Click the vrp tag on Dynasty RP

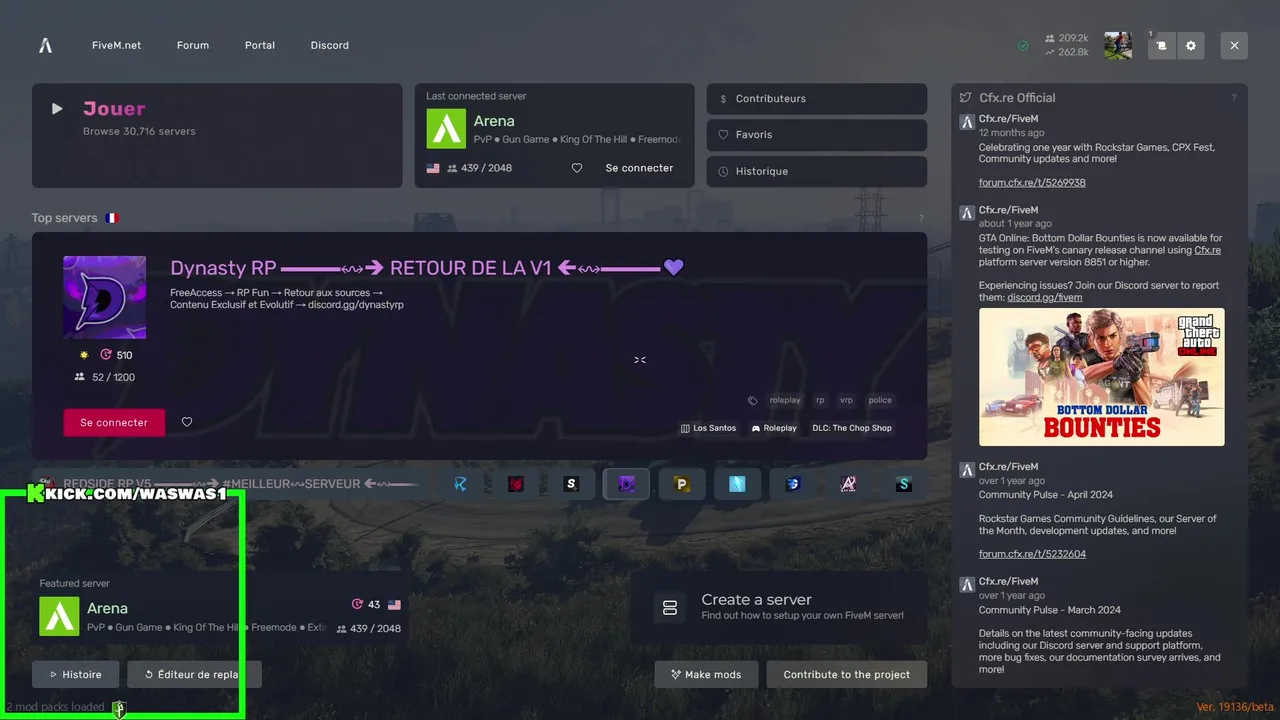coord(846,400)
